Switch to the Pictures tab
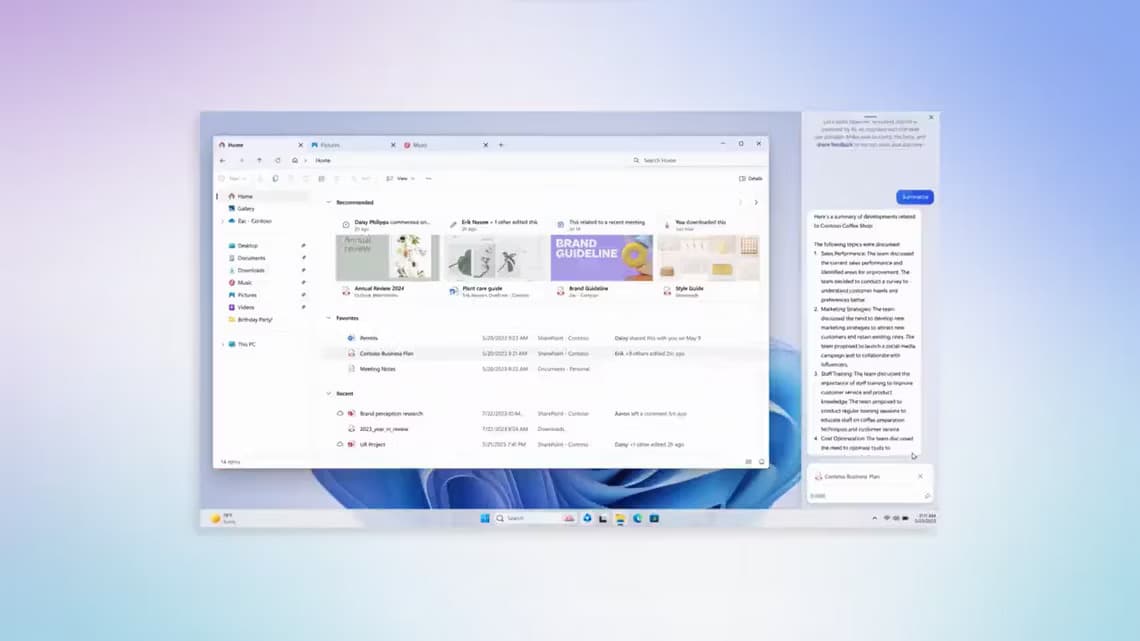Viewport: 1140px width, 641px height. [330, 145]
